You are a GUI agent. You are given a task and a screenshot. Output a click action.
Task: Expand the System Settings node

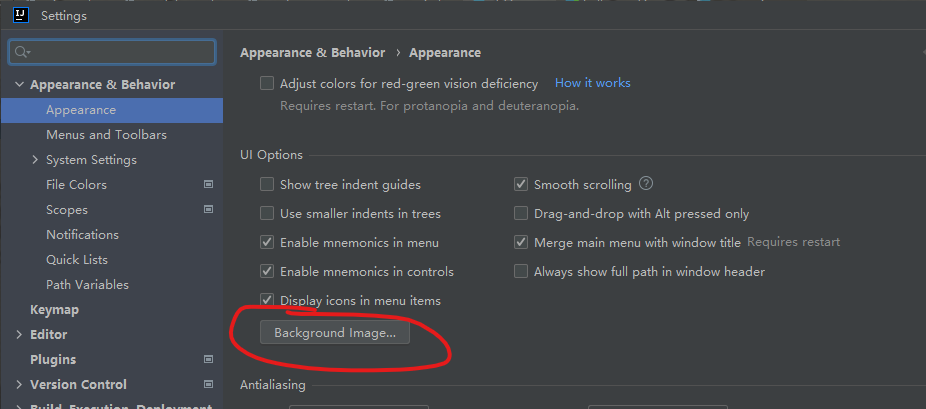click(x=36, y=160)
